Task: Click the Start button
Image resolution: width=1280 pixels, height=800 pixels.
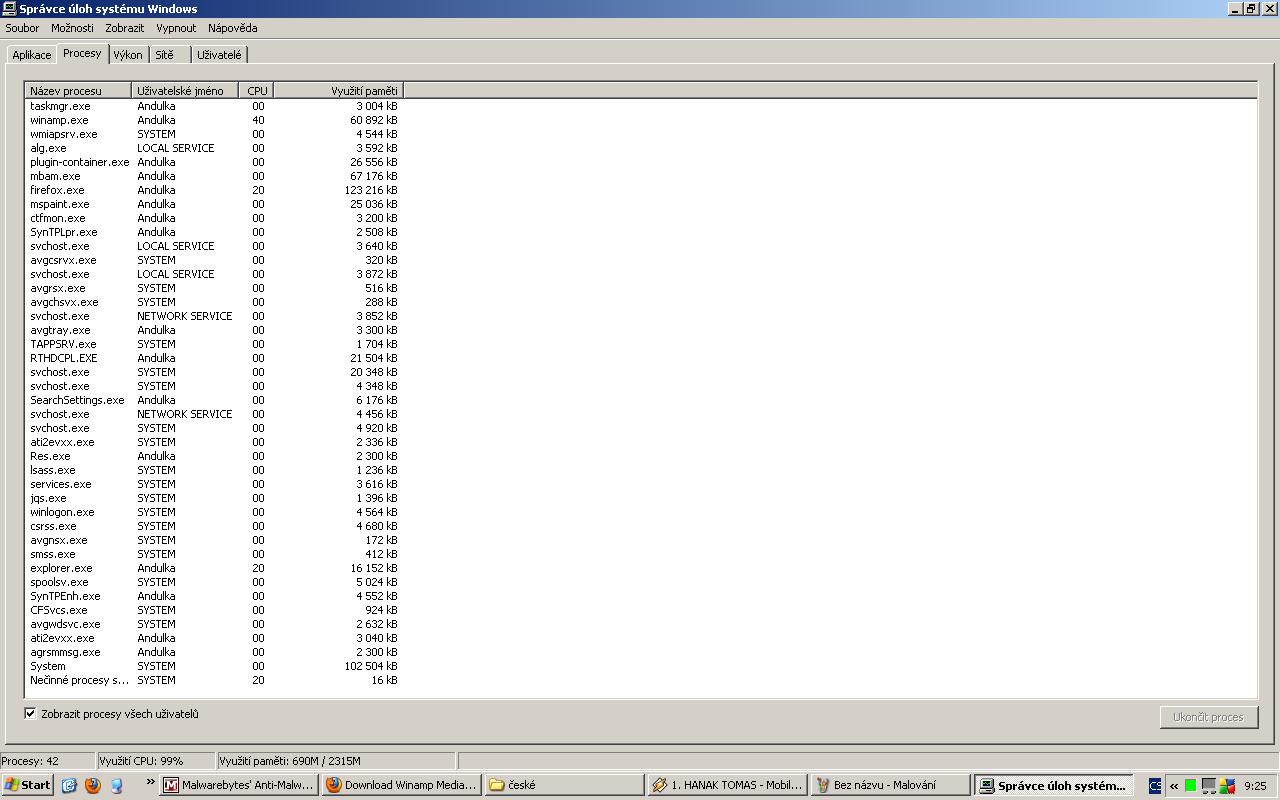Action: (x=28, y=785)
